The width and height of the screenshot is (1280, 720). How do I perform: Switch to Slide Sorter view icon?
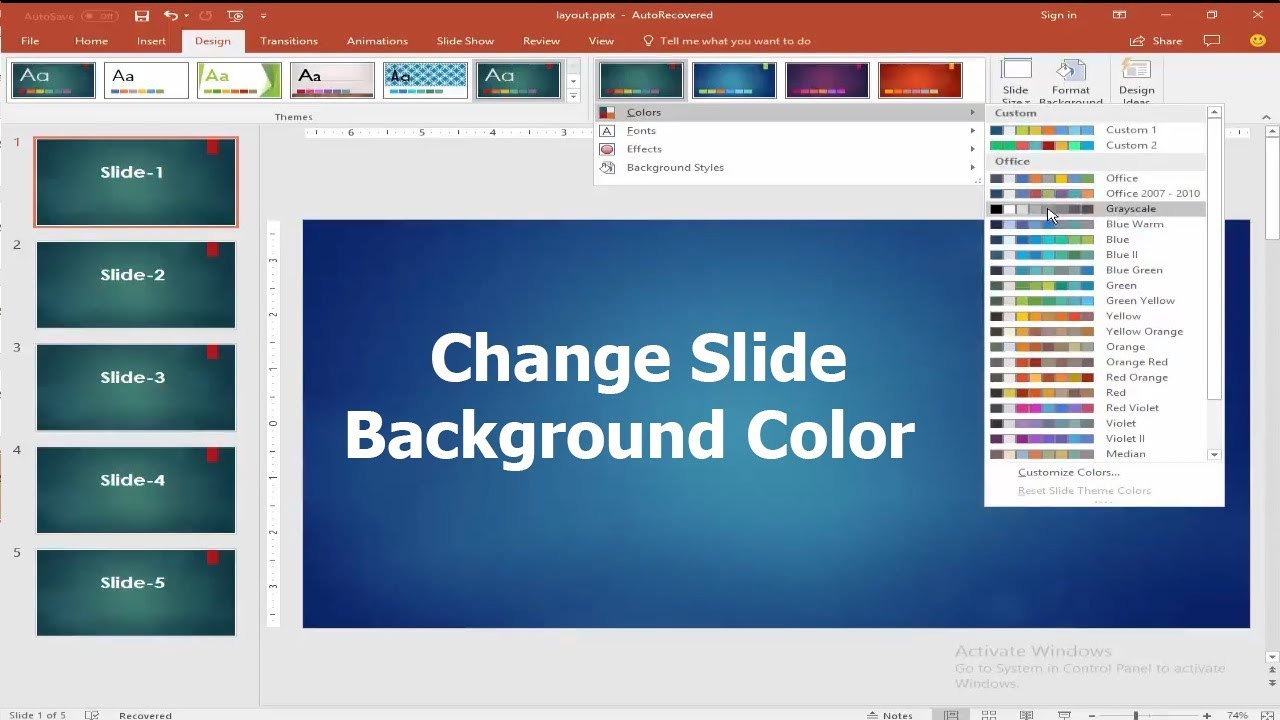point(988,715)
